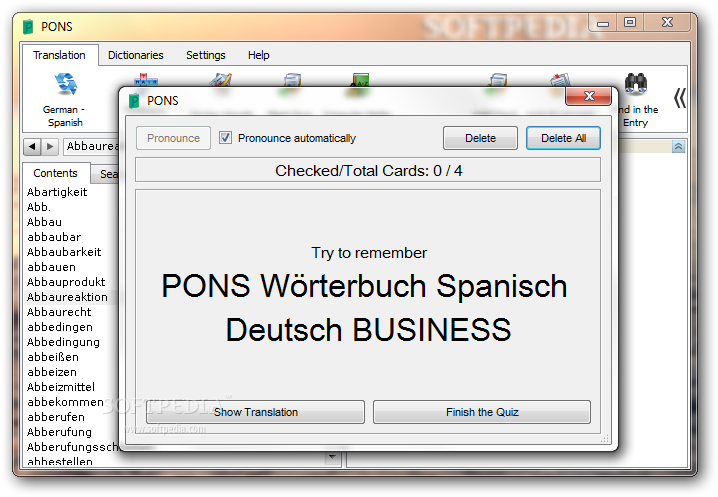The height and width of the screenshot is (497, 718).
Task: Select abbeißen in the word list
Action: click(x=53, y=357)
